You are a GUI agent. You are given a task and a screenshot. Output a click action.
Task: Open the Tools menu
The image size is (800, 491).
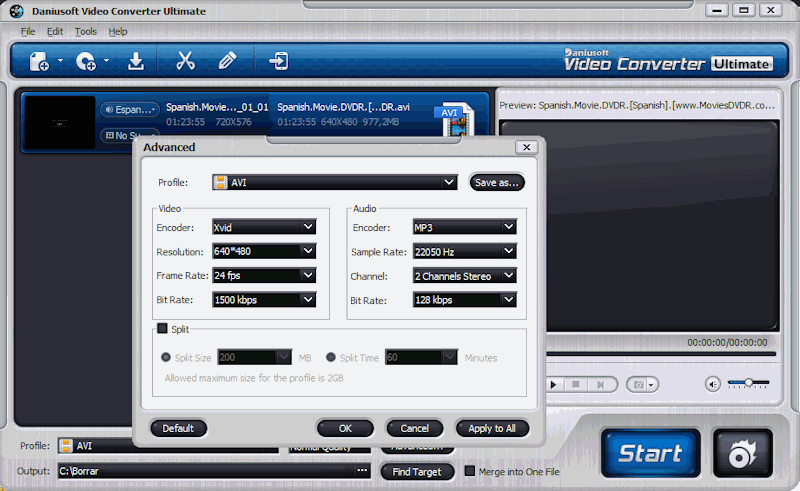(x=85, y=32)
